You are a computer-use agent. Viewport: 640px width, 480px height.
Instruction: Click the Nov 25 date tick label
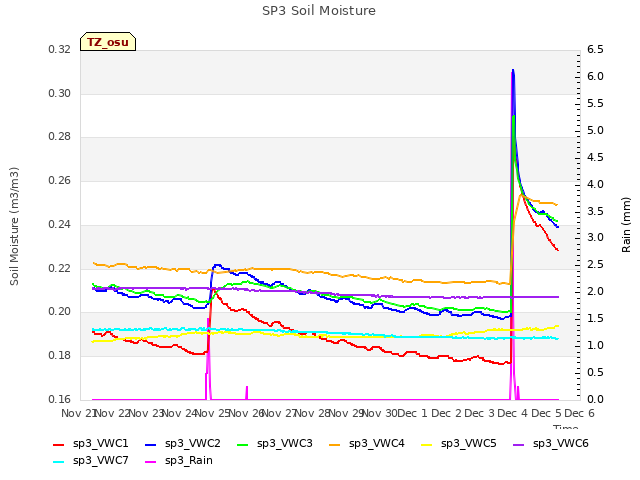[212, 413]
